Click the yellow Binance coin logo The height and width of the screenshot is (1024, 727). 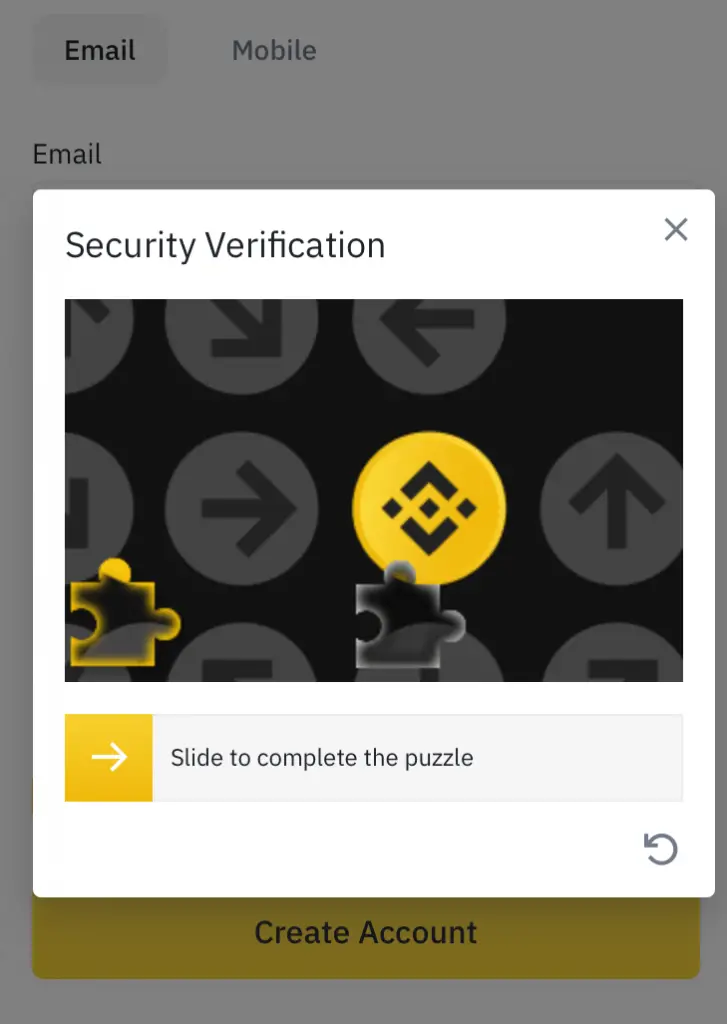click(428, 508)
